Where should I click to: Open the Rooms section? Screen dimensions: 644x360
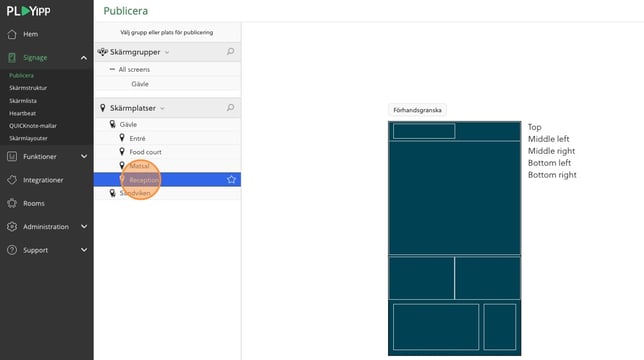(x=34, y=203)
